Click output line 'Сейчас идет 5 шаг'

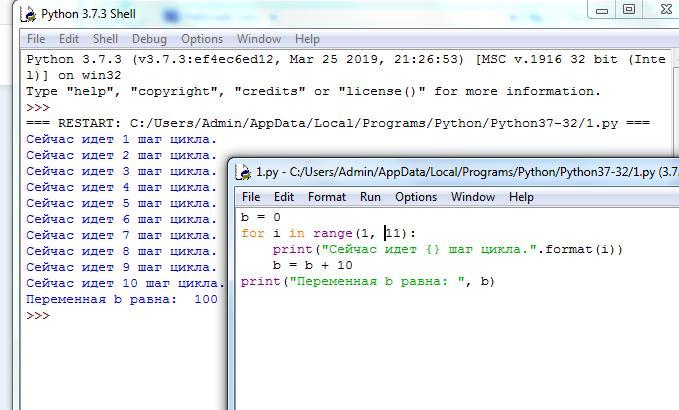[x=121, y=203]
